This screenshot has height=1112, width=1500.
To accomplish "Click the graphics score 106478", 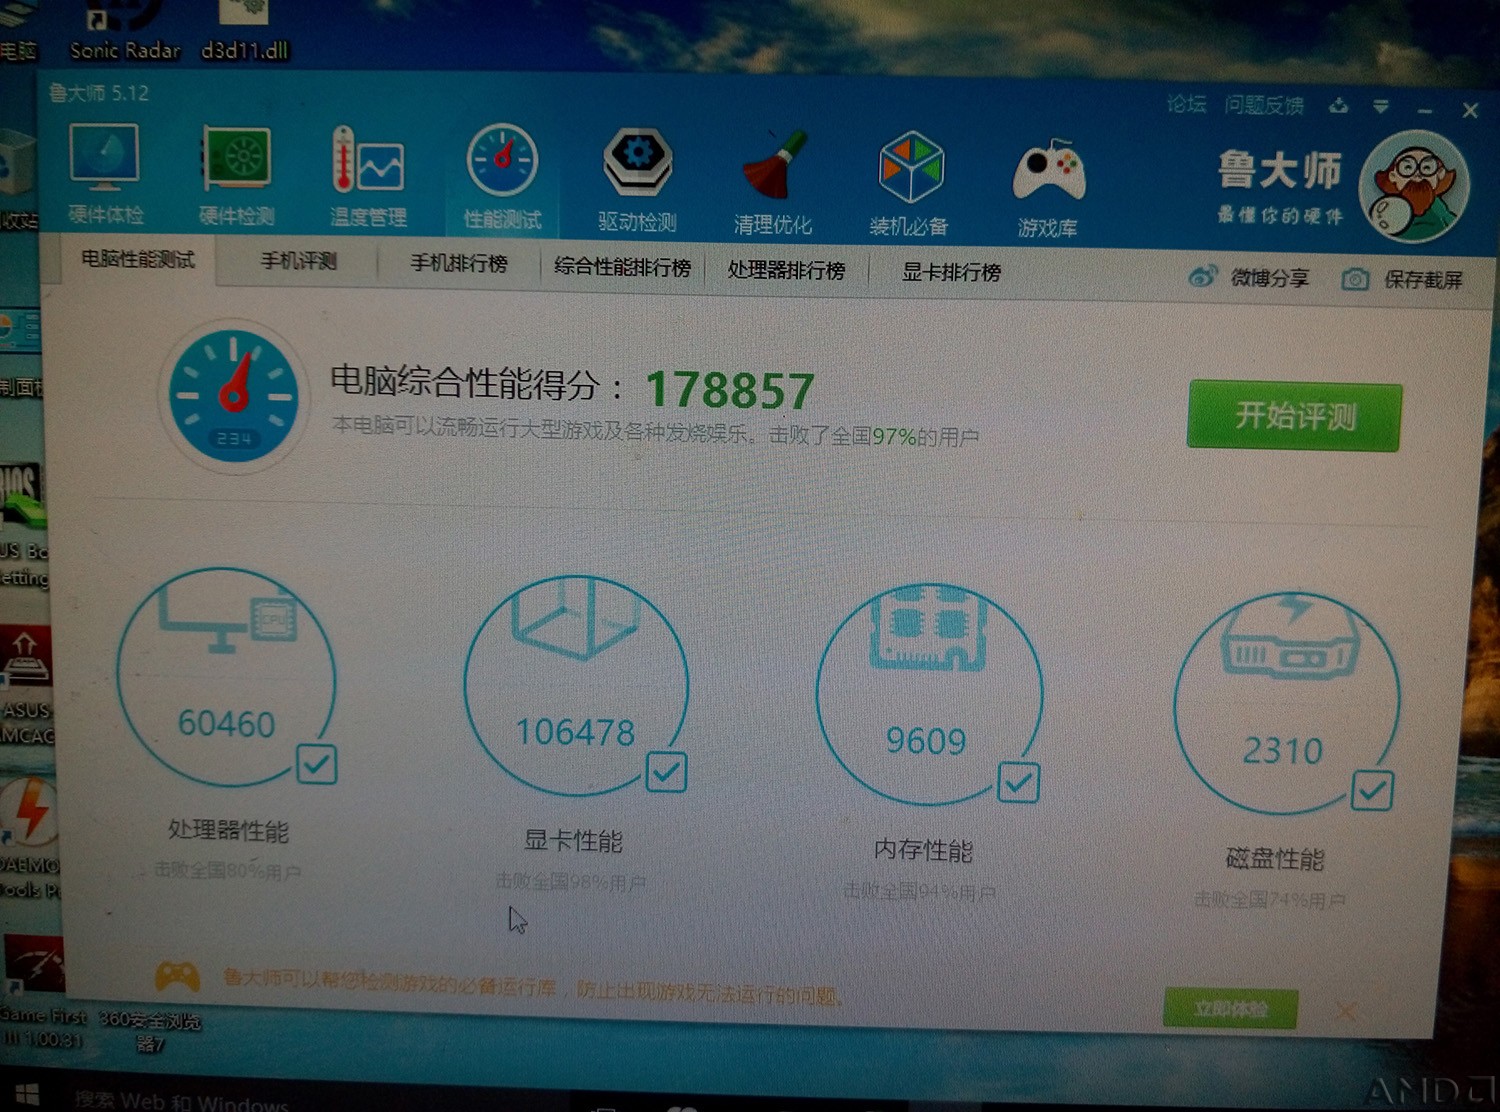I will tap(575, 732).
